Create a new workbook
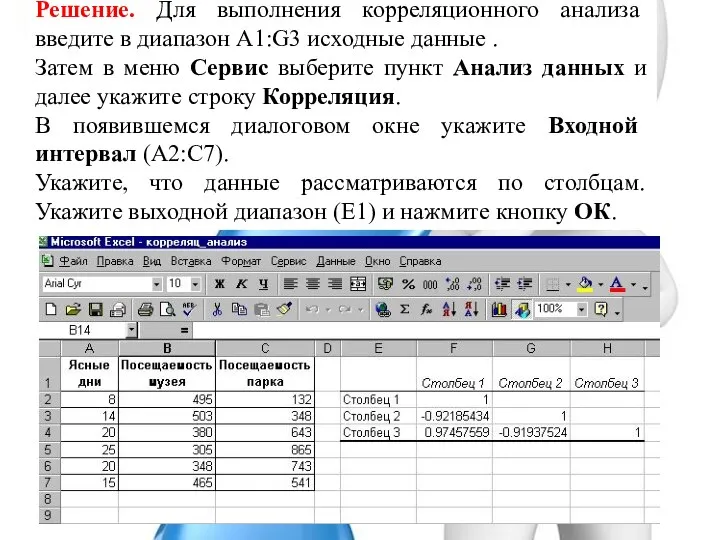Viewport: 720px width, 540px height. [x=51, y=309]
